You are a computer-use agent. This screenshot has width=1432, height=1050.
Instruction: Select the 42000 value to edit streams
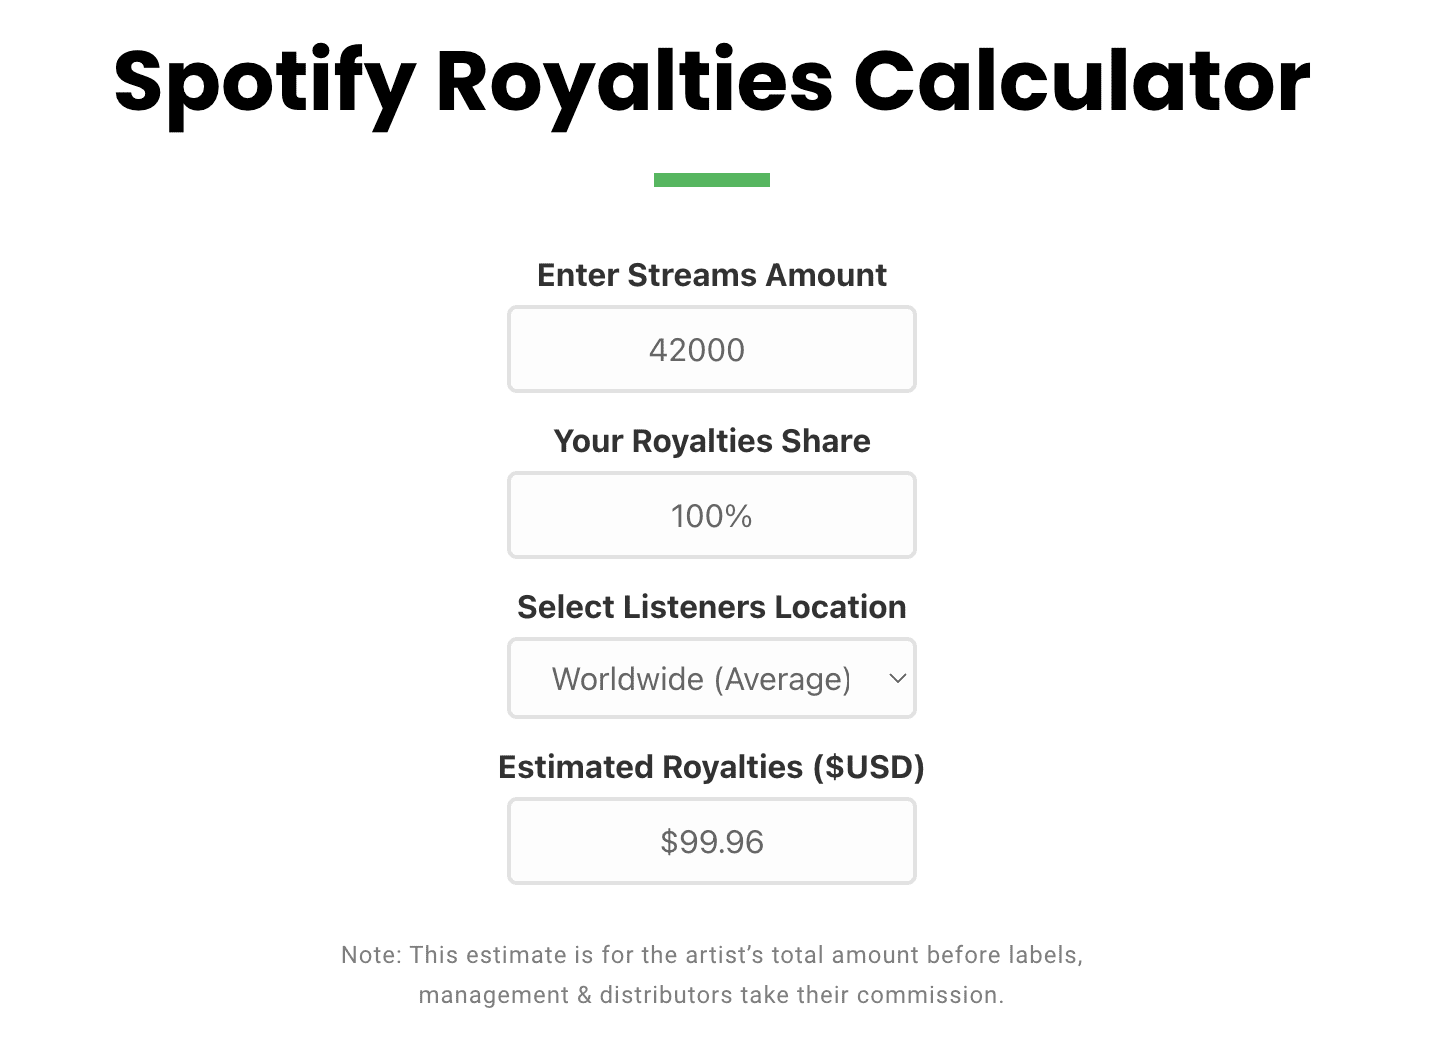point(696,349)
